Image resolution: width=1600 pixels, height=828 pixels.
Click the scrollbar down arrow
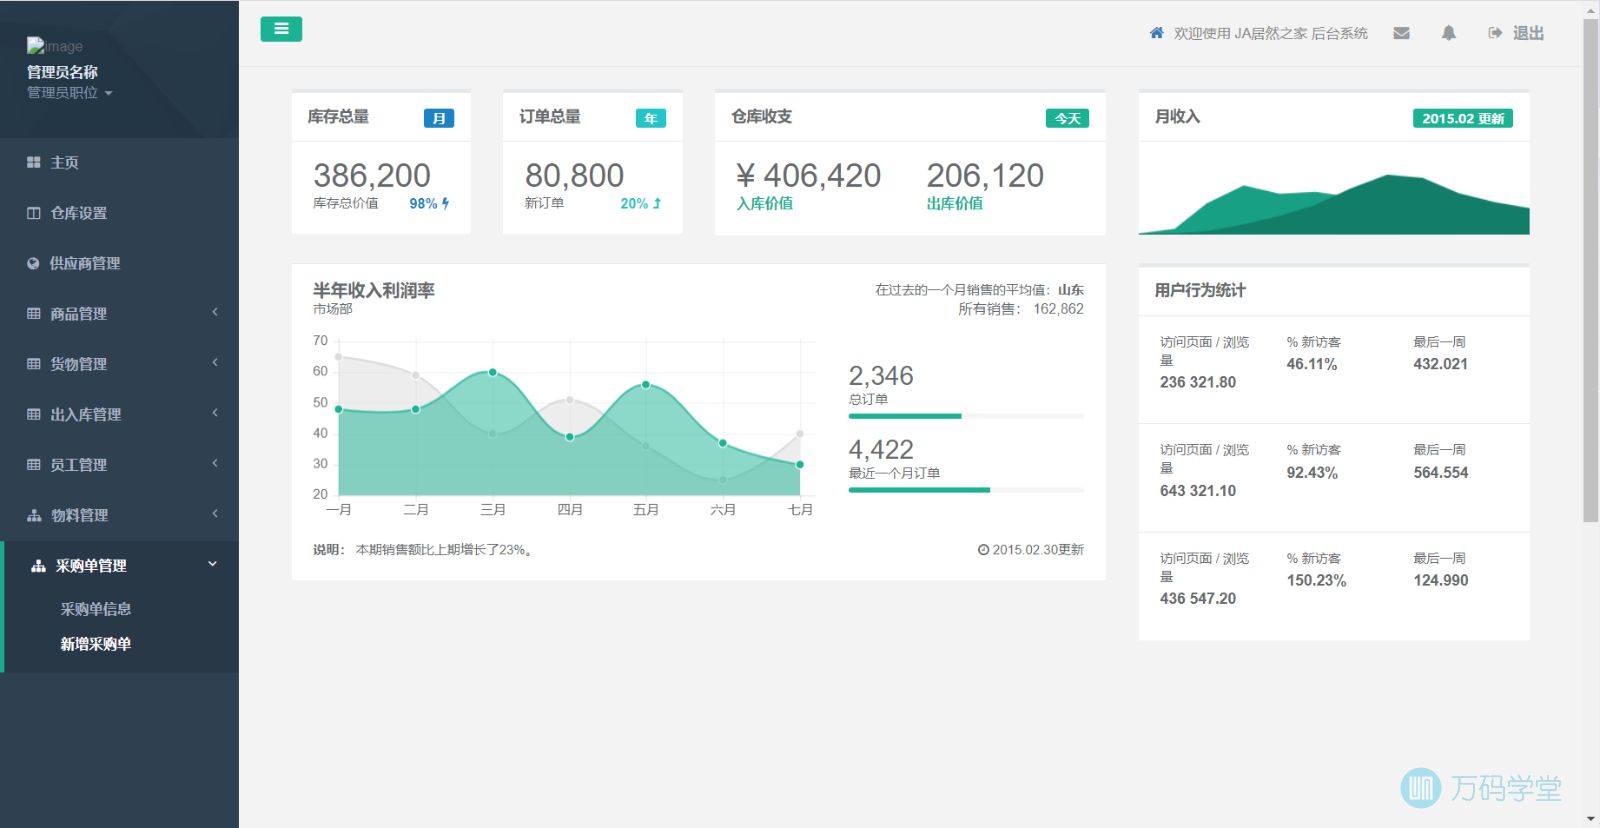(1590, 819)
